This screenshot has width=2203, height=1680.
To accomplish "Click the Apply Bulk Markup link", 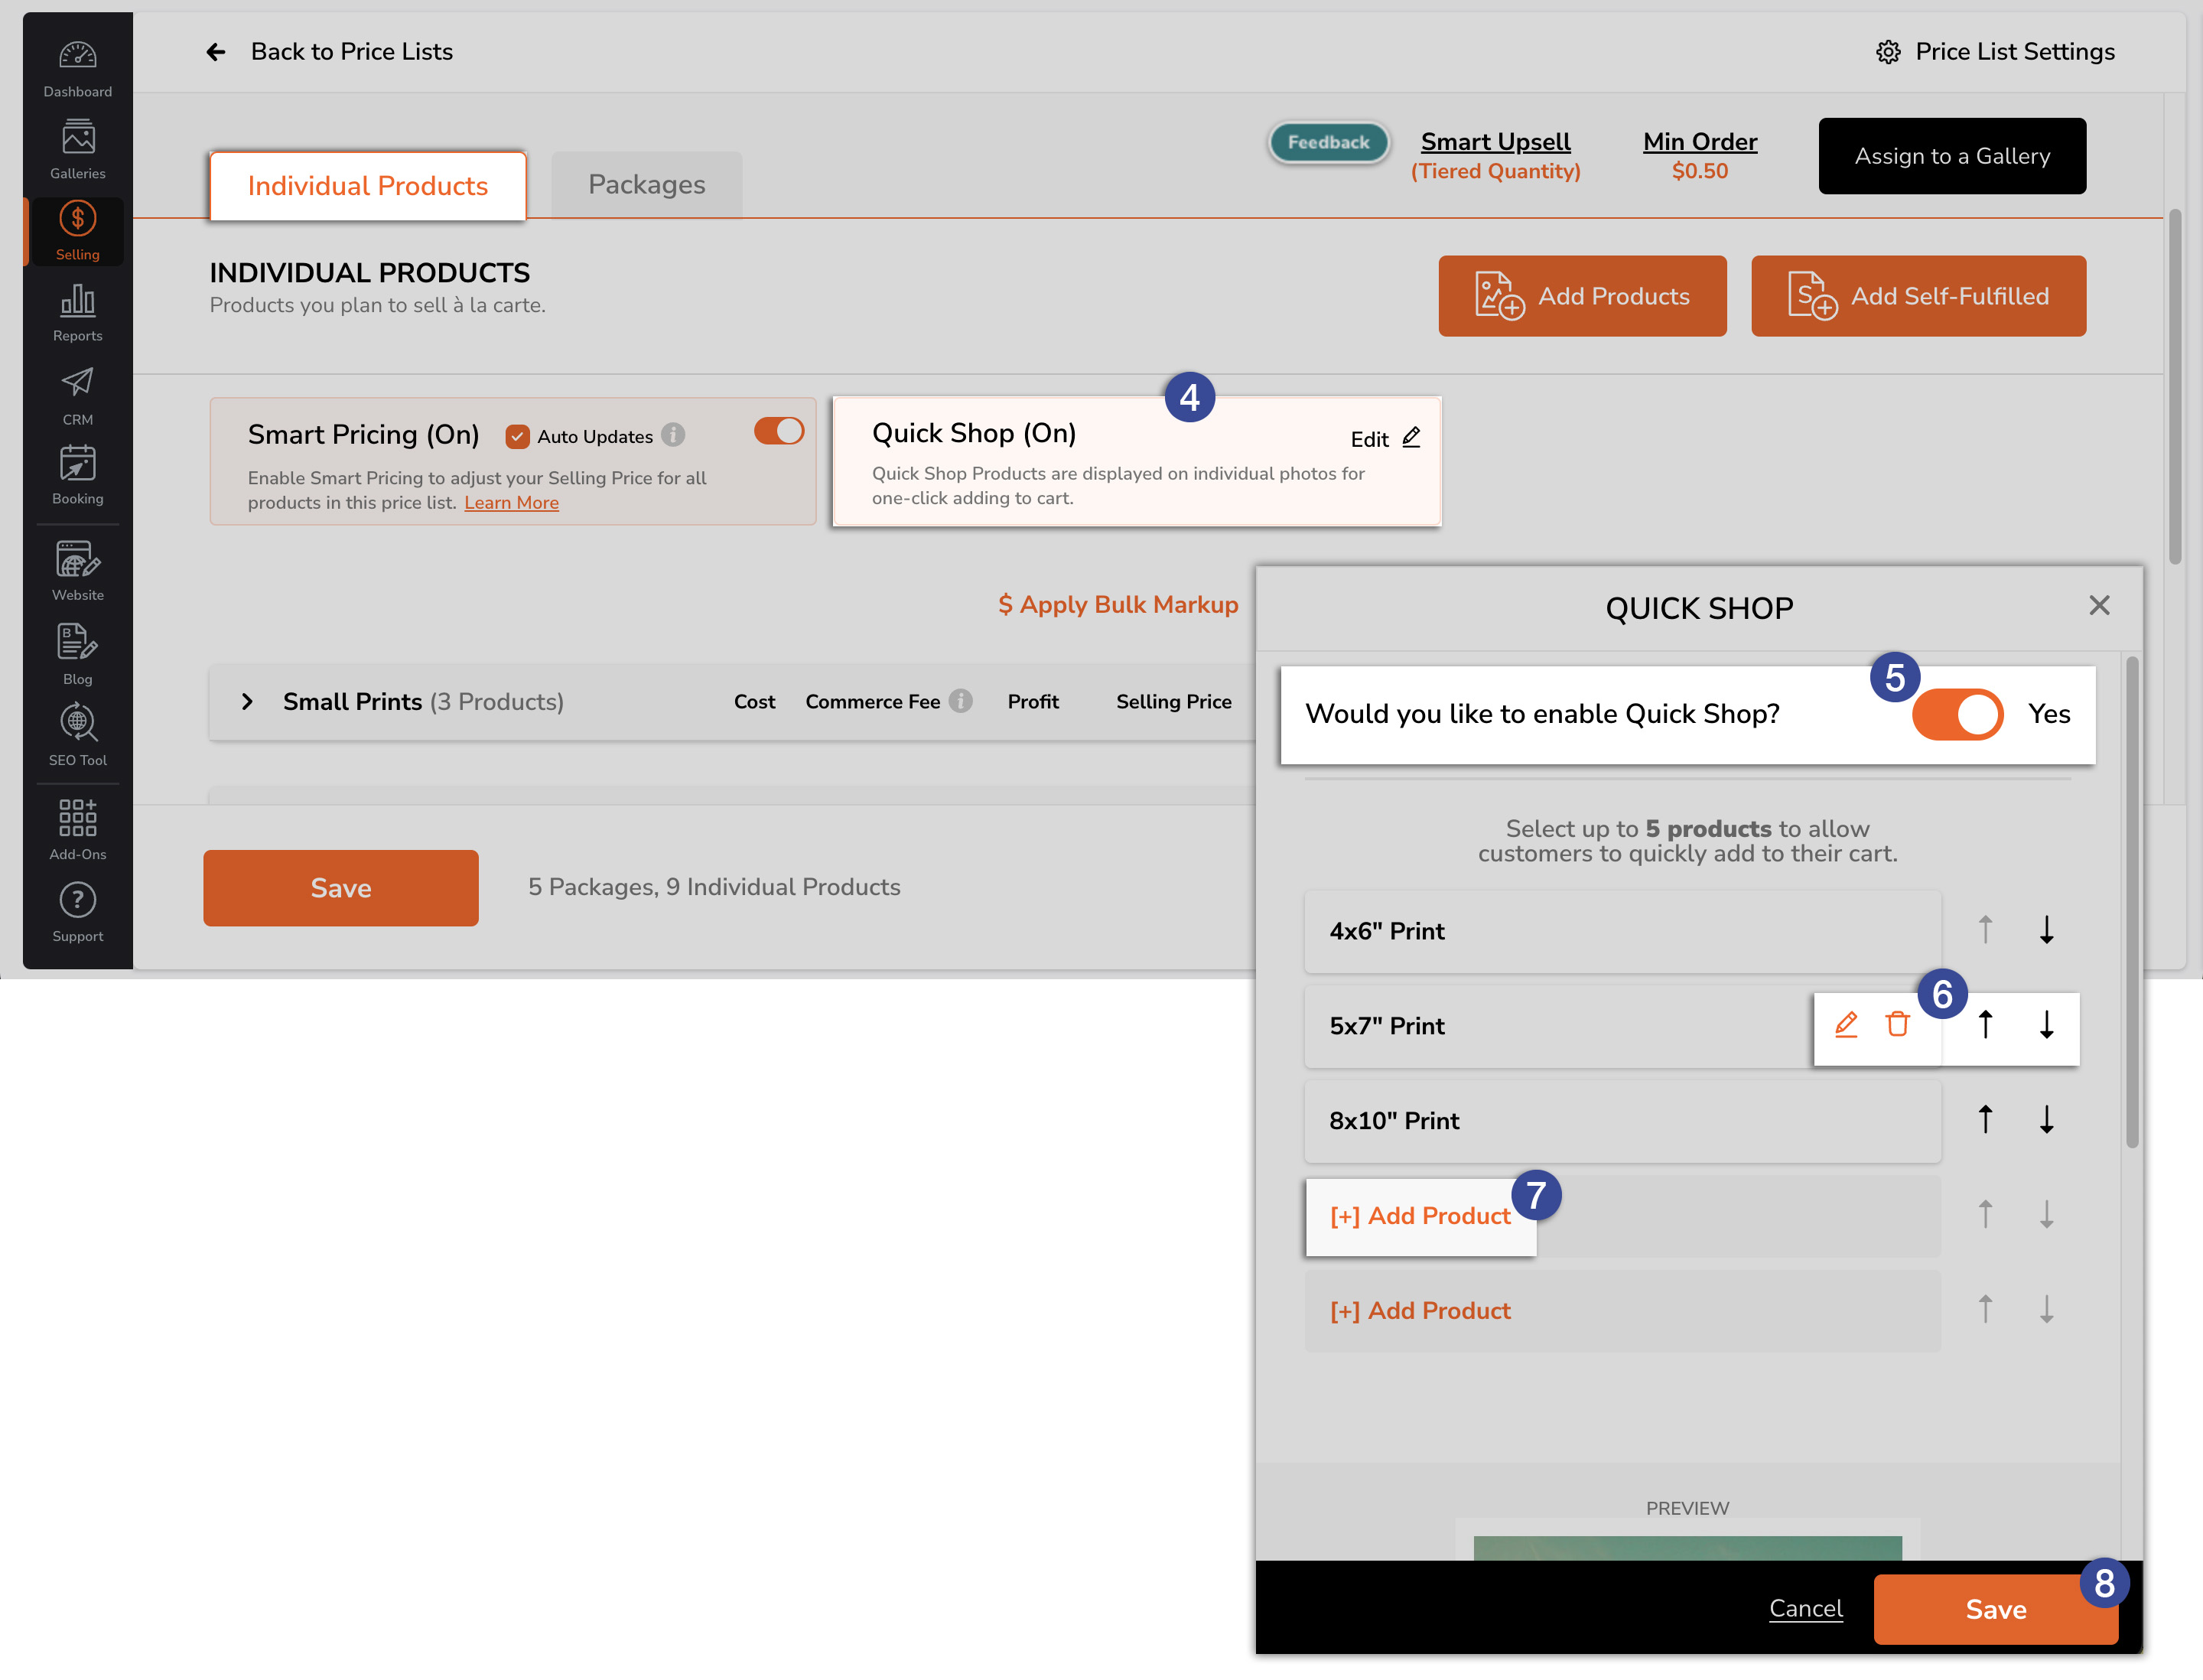I will pyautogui.click(x=1118, y=605).
